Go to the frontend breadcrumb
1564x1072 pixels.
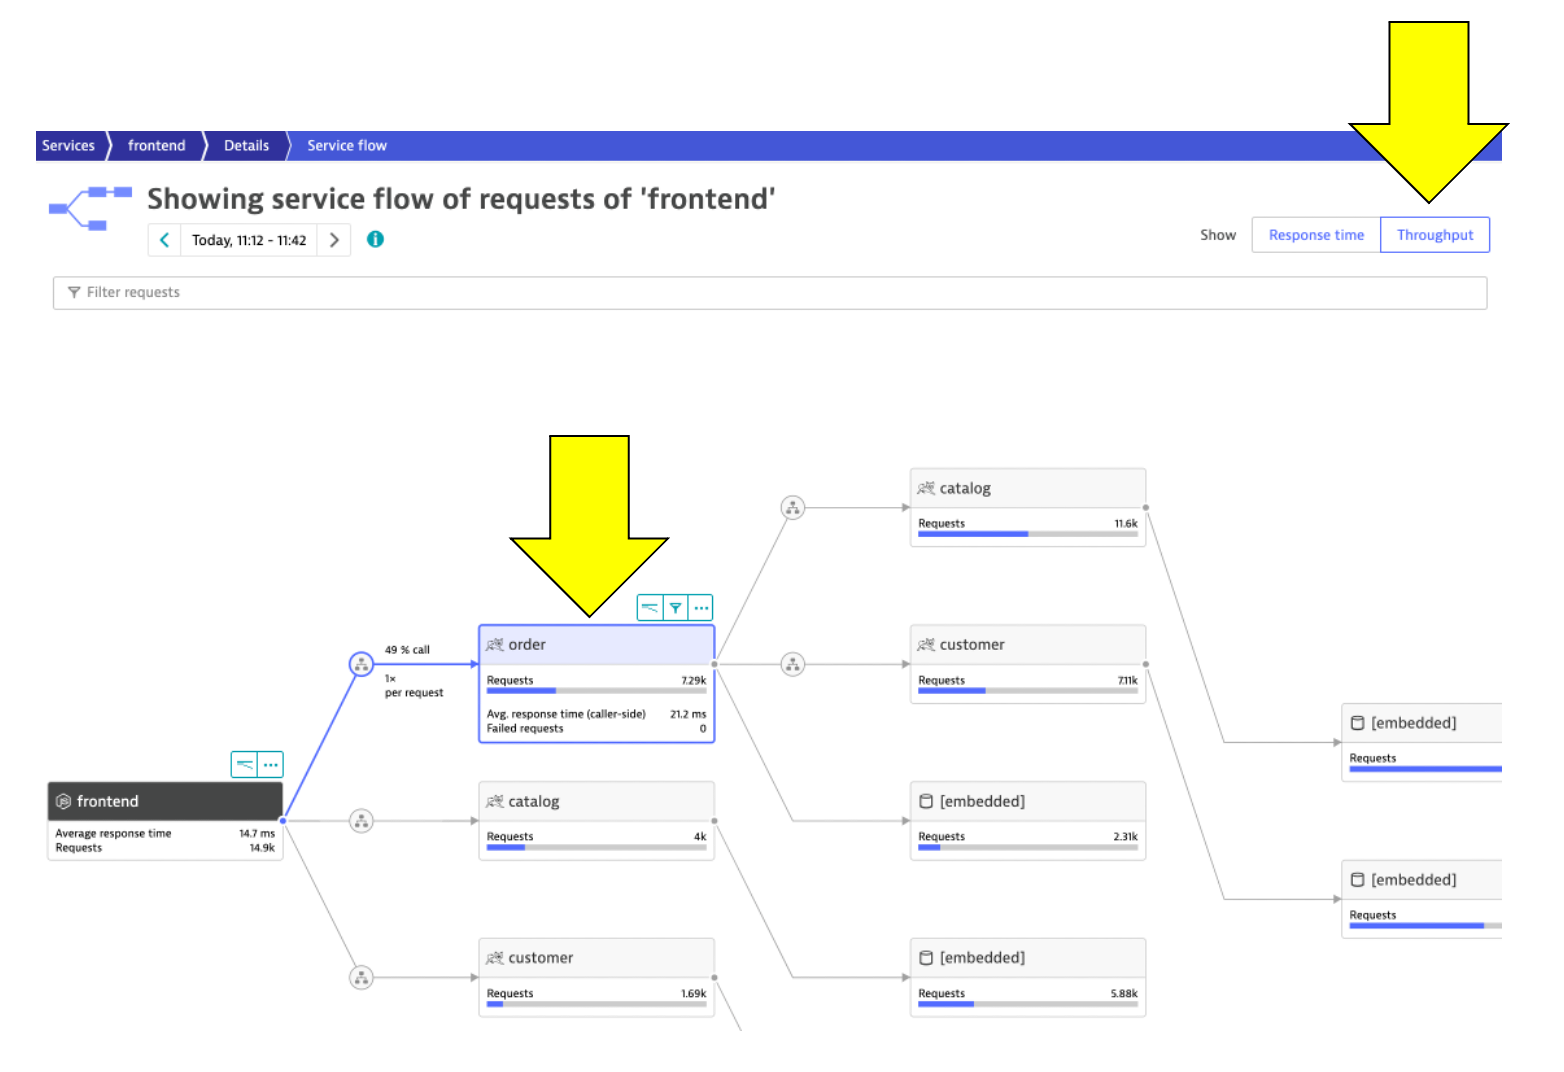coord(156,146)
